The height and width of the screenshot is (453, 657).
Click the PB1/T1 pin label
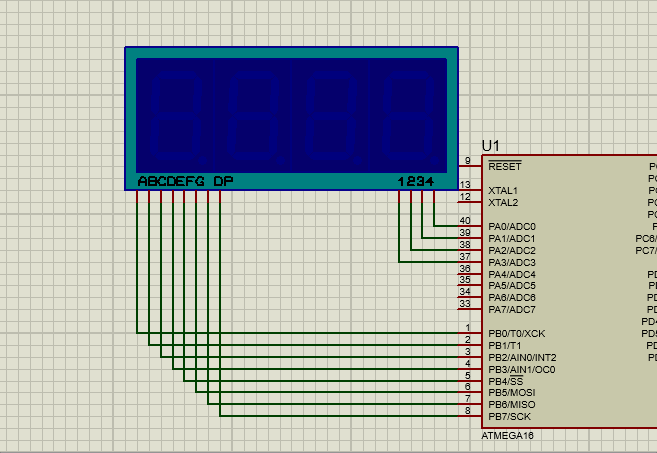[x=505, y=346]
